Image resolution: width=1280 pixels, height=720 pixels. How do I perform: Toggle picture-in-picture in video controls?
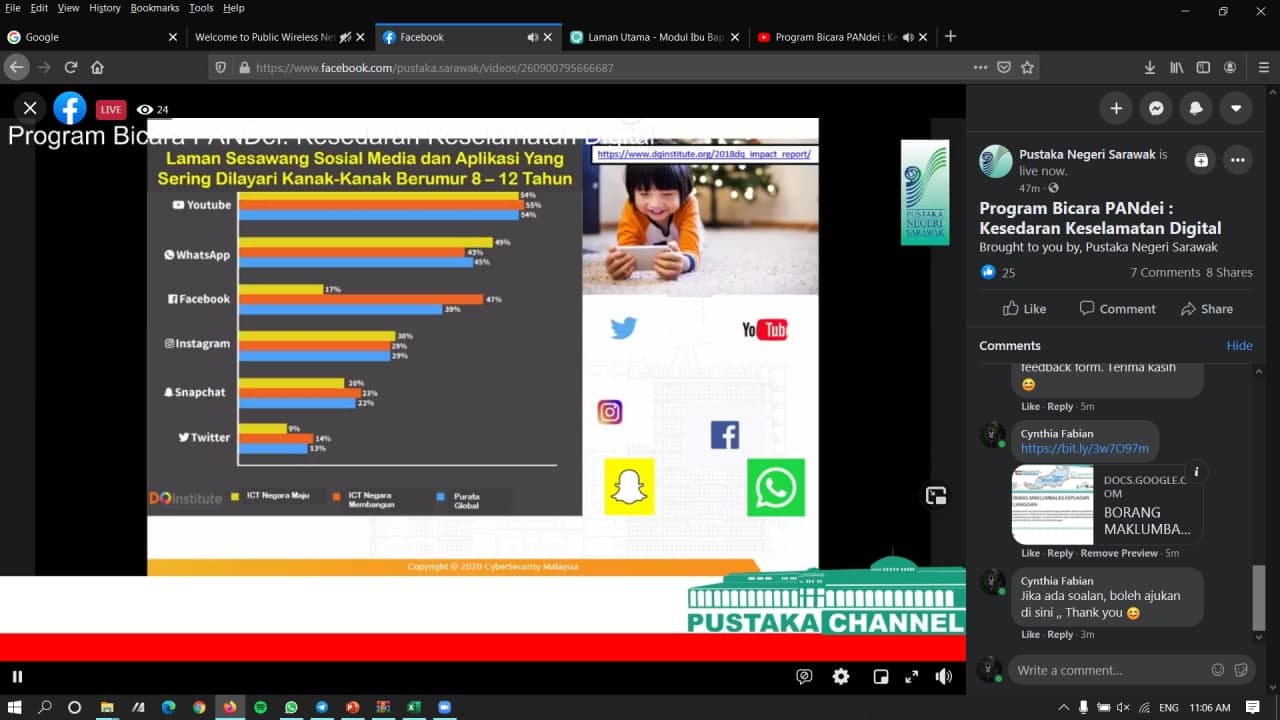[x=880, y=676]
